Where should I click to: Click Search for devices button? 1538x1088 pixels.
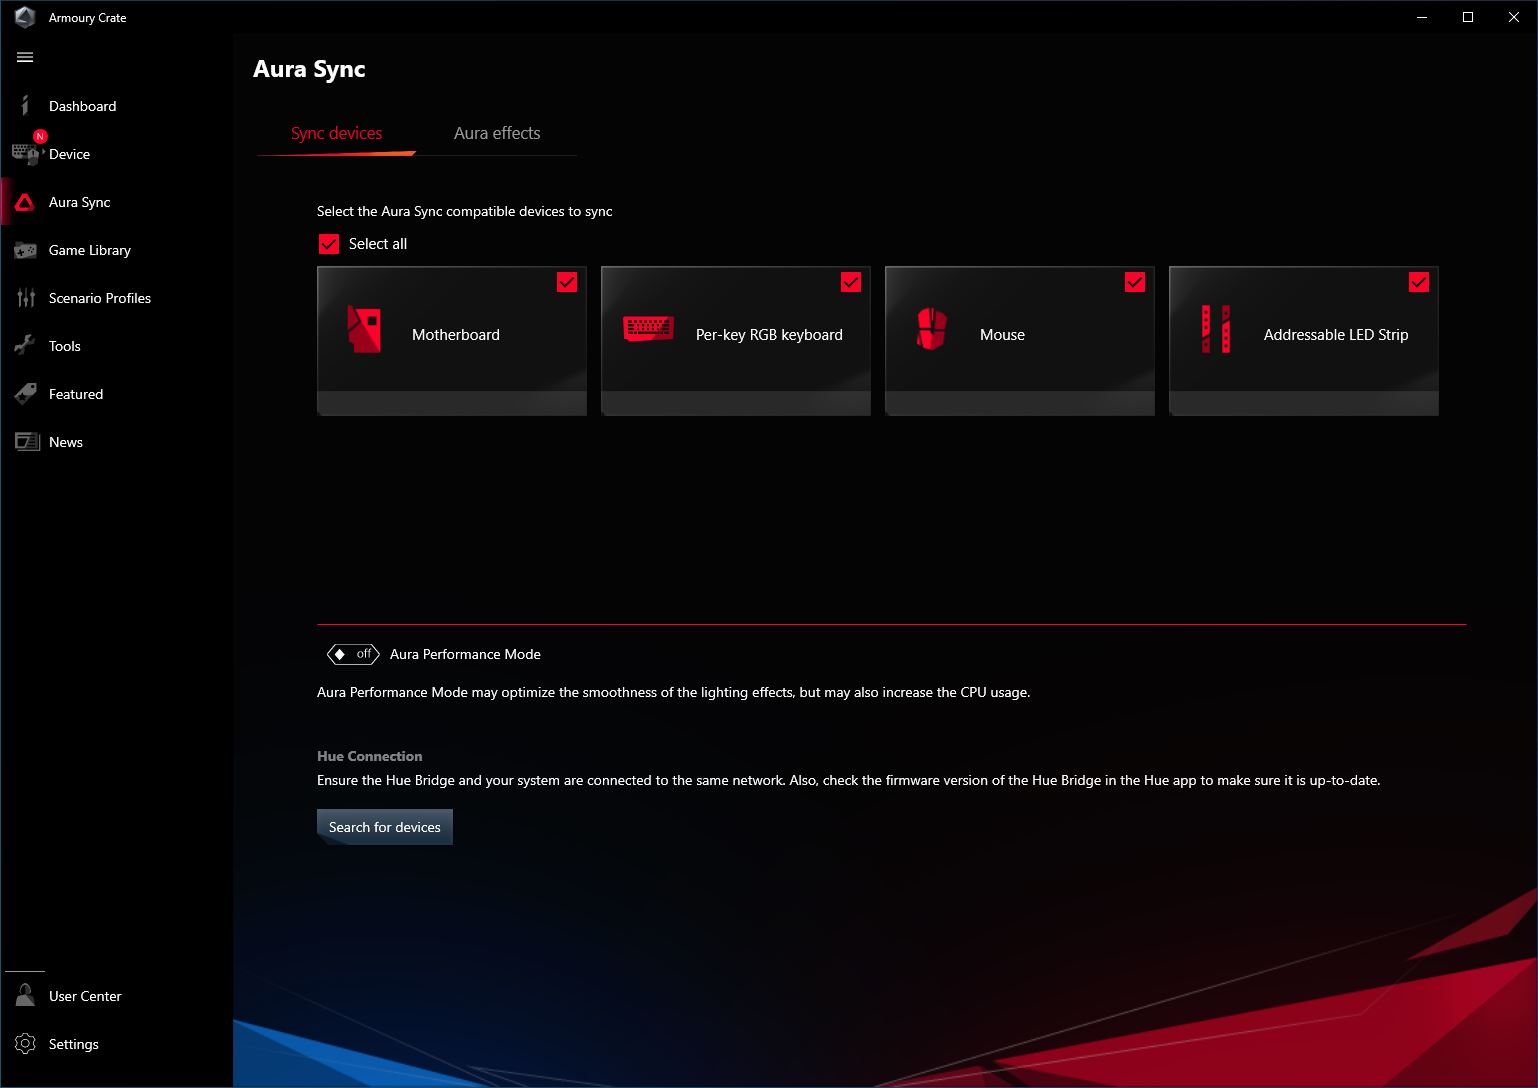(385, 827)
